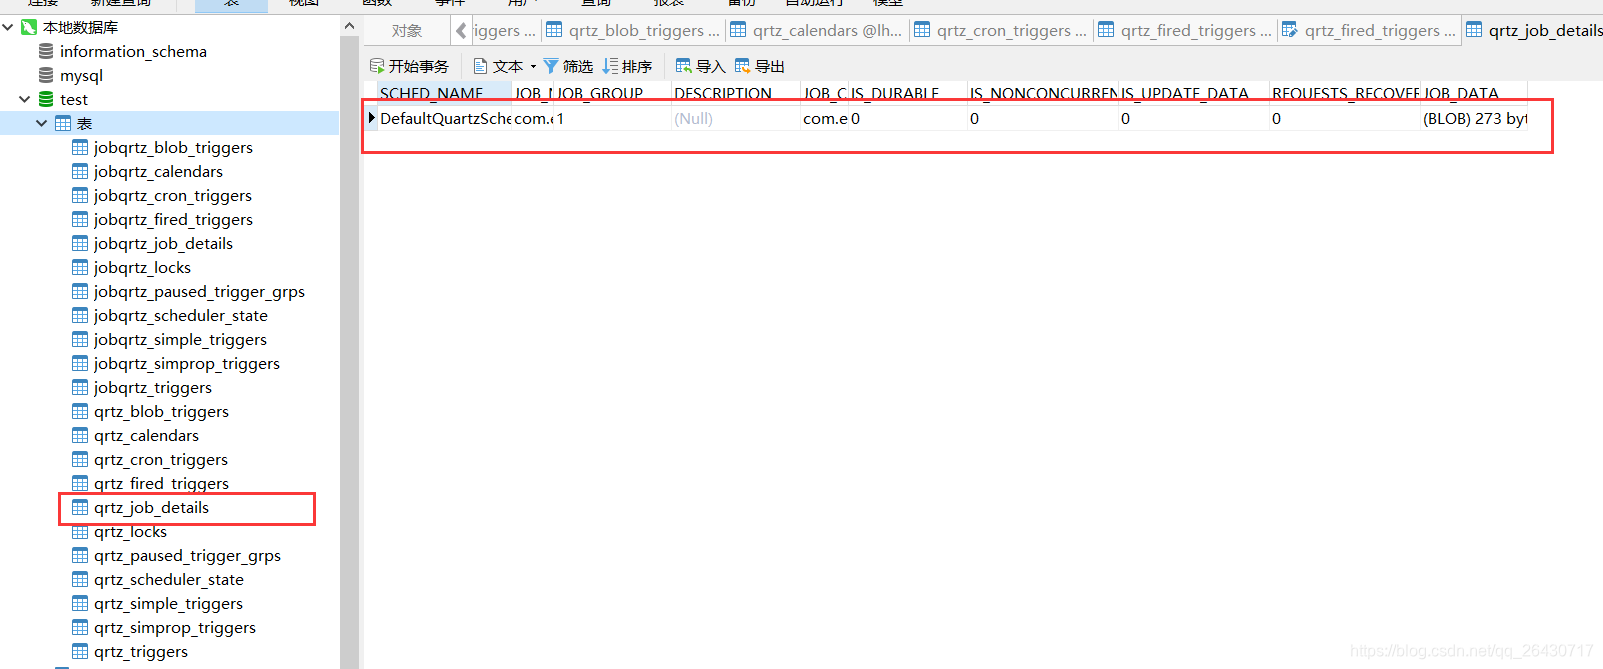
Task: Switch to the qrtz_job_details tab
Action: tap(1535, 31)
